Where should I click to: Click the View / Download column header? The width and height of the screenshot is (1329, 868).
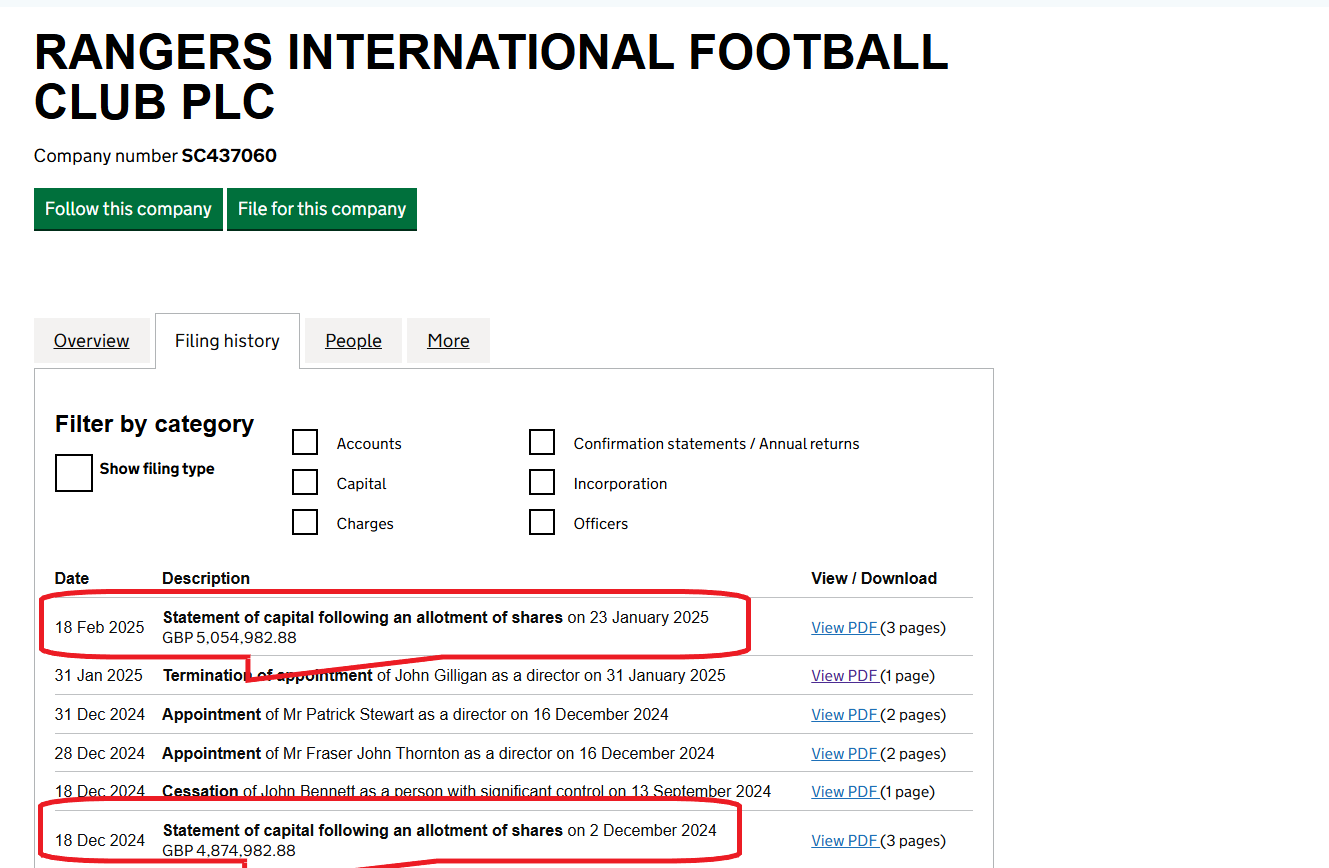click(x=874, y=578)
